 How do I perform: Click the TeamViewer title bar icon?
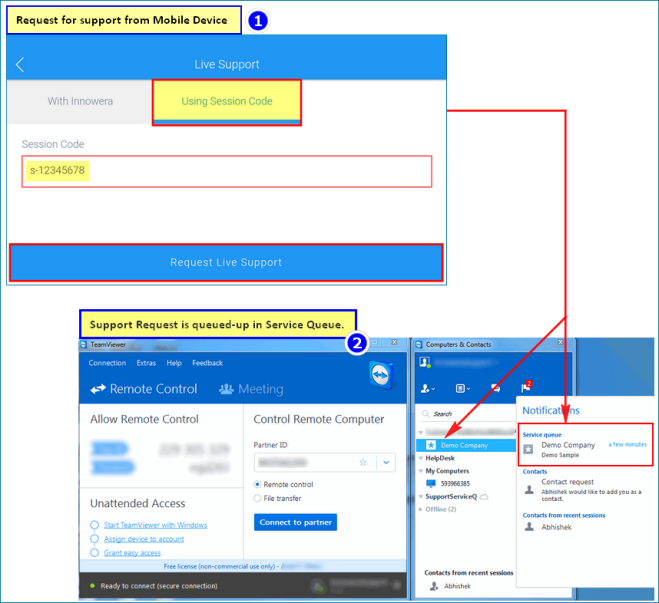click(x=83, y=345)
